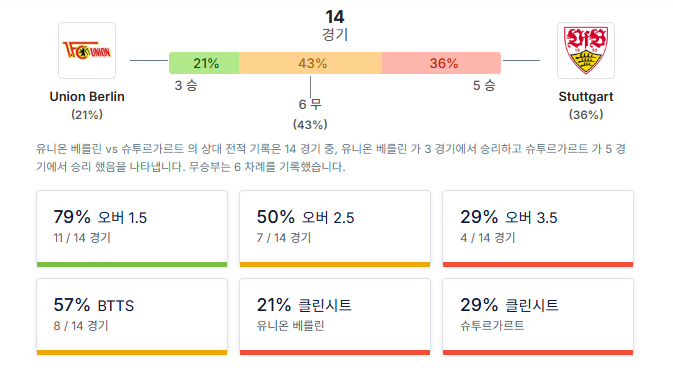This screenshot has height=368, width=673.
Task: Open the 29% 클린시트 슈투르가르트 card
Action: tap(538, 317)
